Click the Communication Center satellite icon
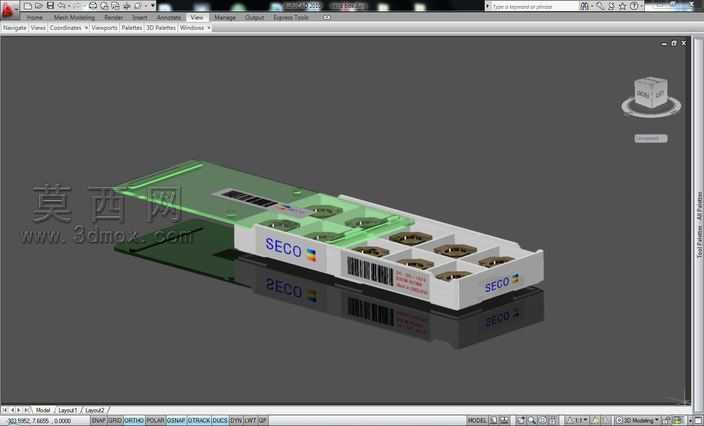The width and height of the screenshot is (704, 426). [x=612, y=6]
